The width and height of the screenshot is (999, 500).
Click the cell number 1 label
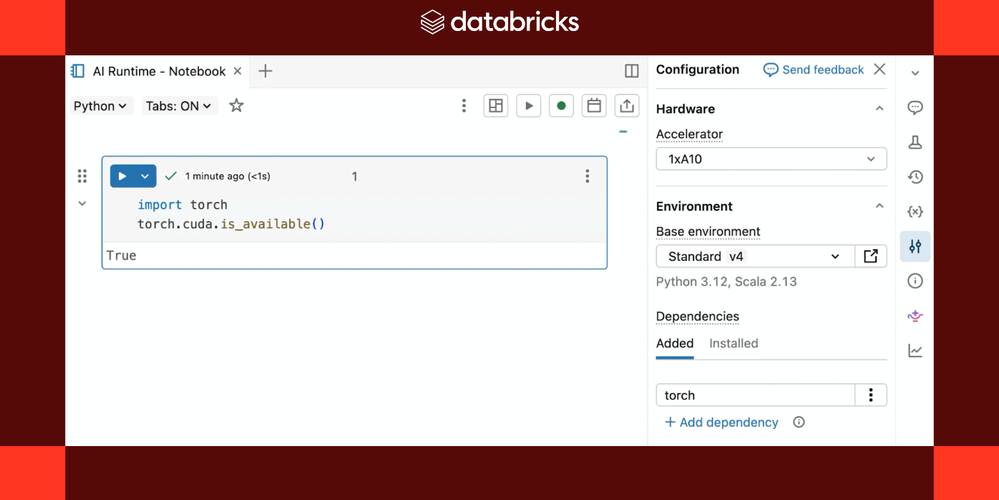(354, 176)
